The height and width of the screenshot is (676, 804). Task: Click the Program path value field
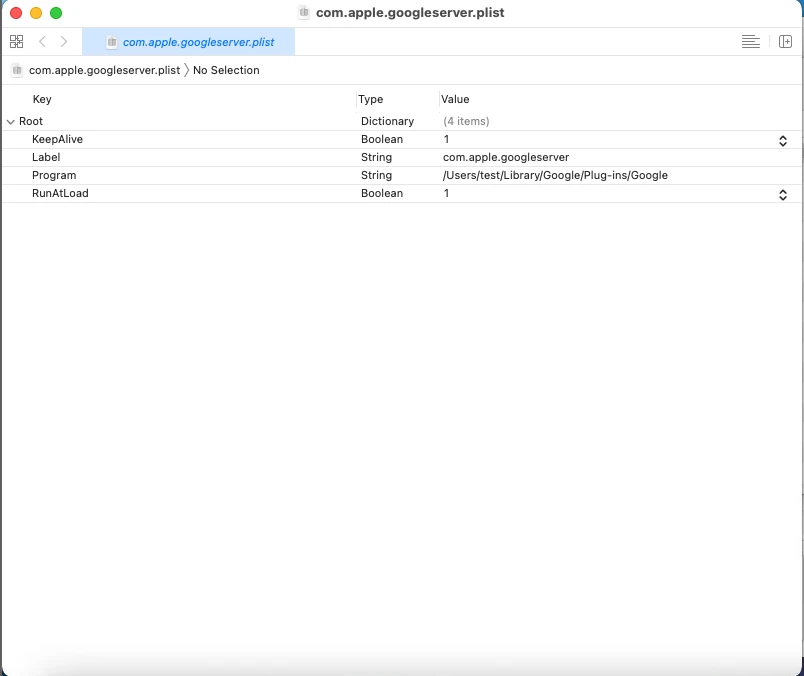pyautogui.click(x=555, y=176)
